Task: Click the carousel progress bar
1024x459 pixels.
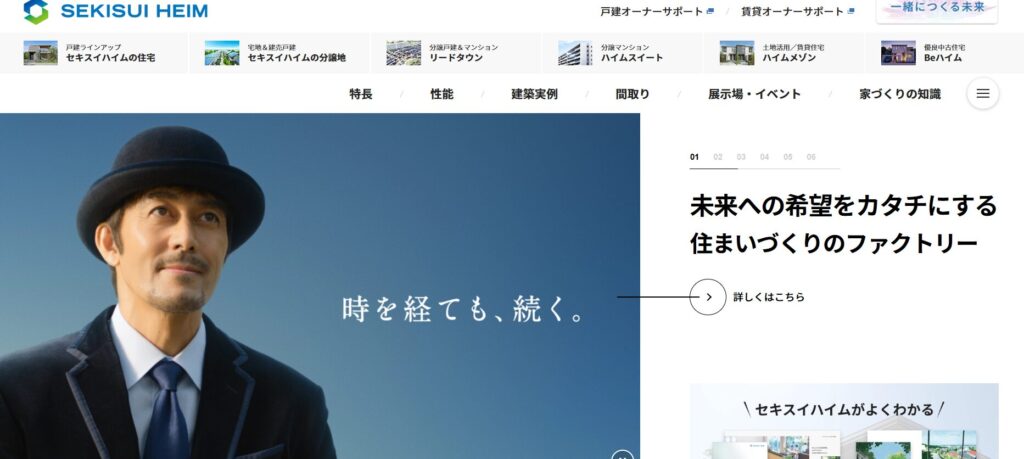Action: (x=765, y=168)
